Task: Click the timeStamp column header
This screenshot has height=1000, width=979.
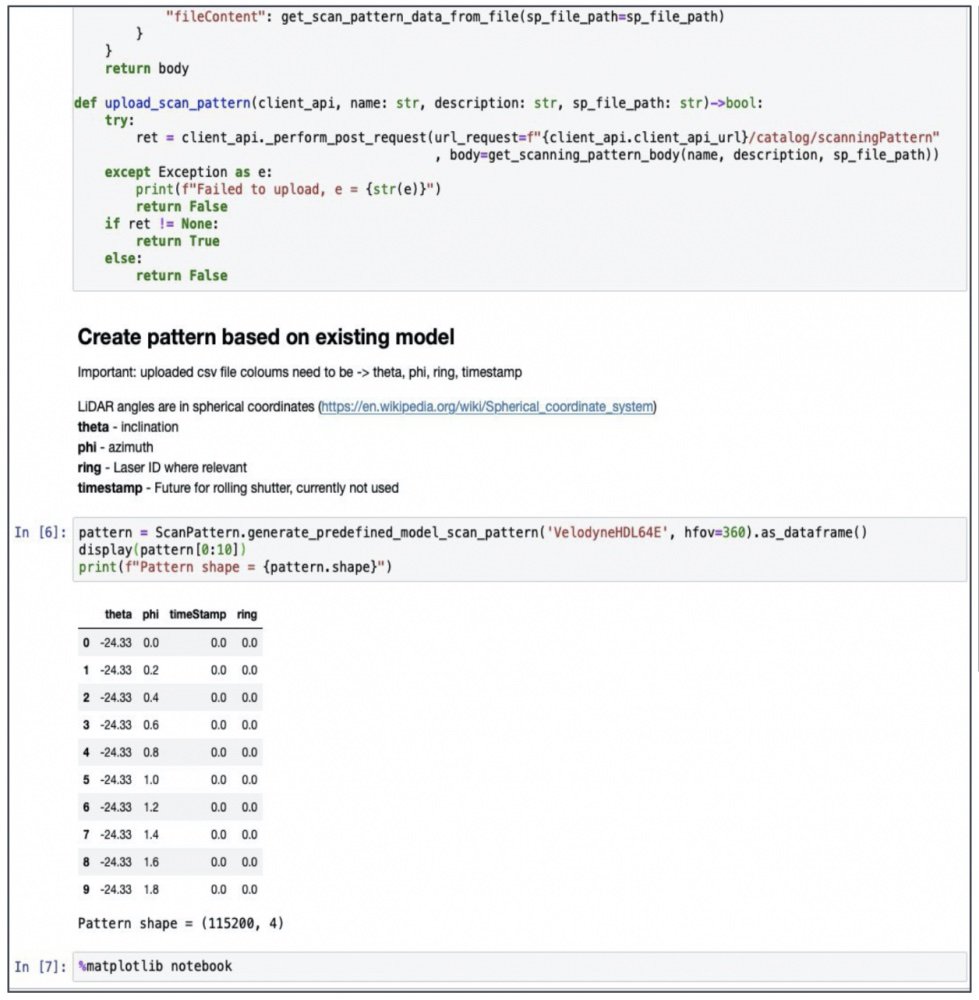Action: [198, 614]
